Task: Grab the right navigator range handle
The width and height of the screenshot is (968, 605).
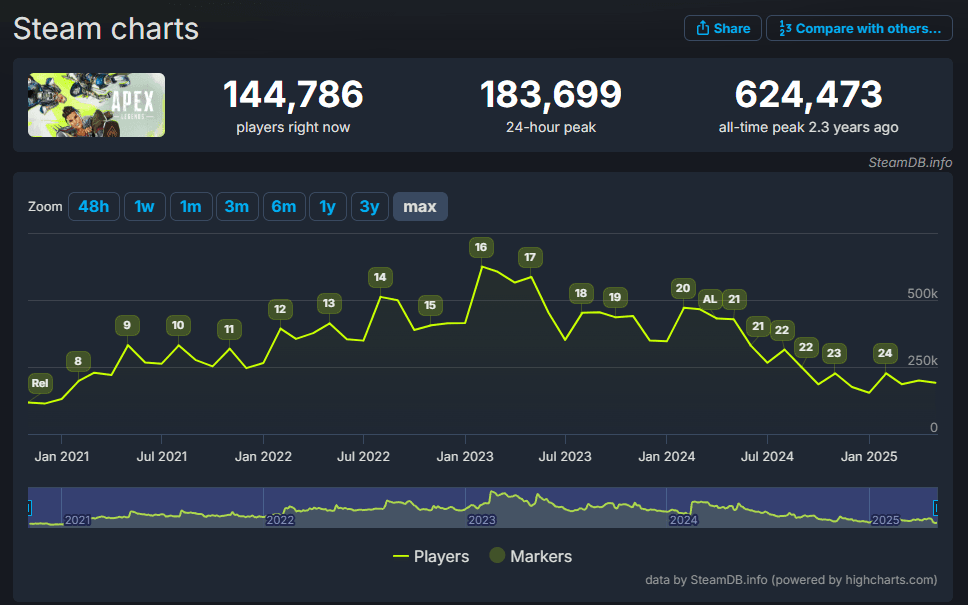Action: pyautogui.click(x=936, y=507)
